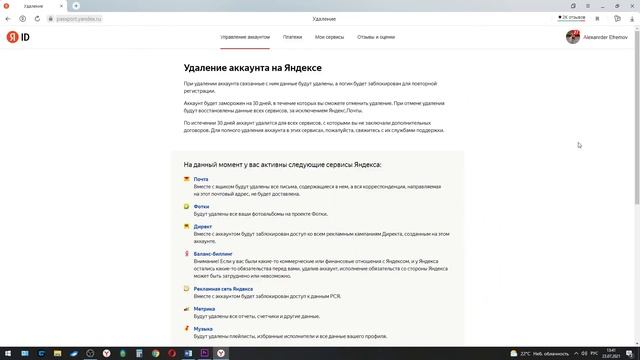The height and width of the screenshot is (360, 640).
Task: Click the Alexander Efremov account name
Action: (605, 37)
